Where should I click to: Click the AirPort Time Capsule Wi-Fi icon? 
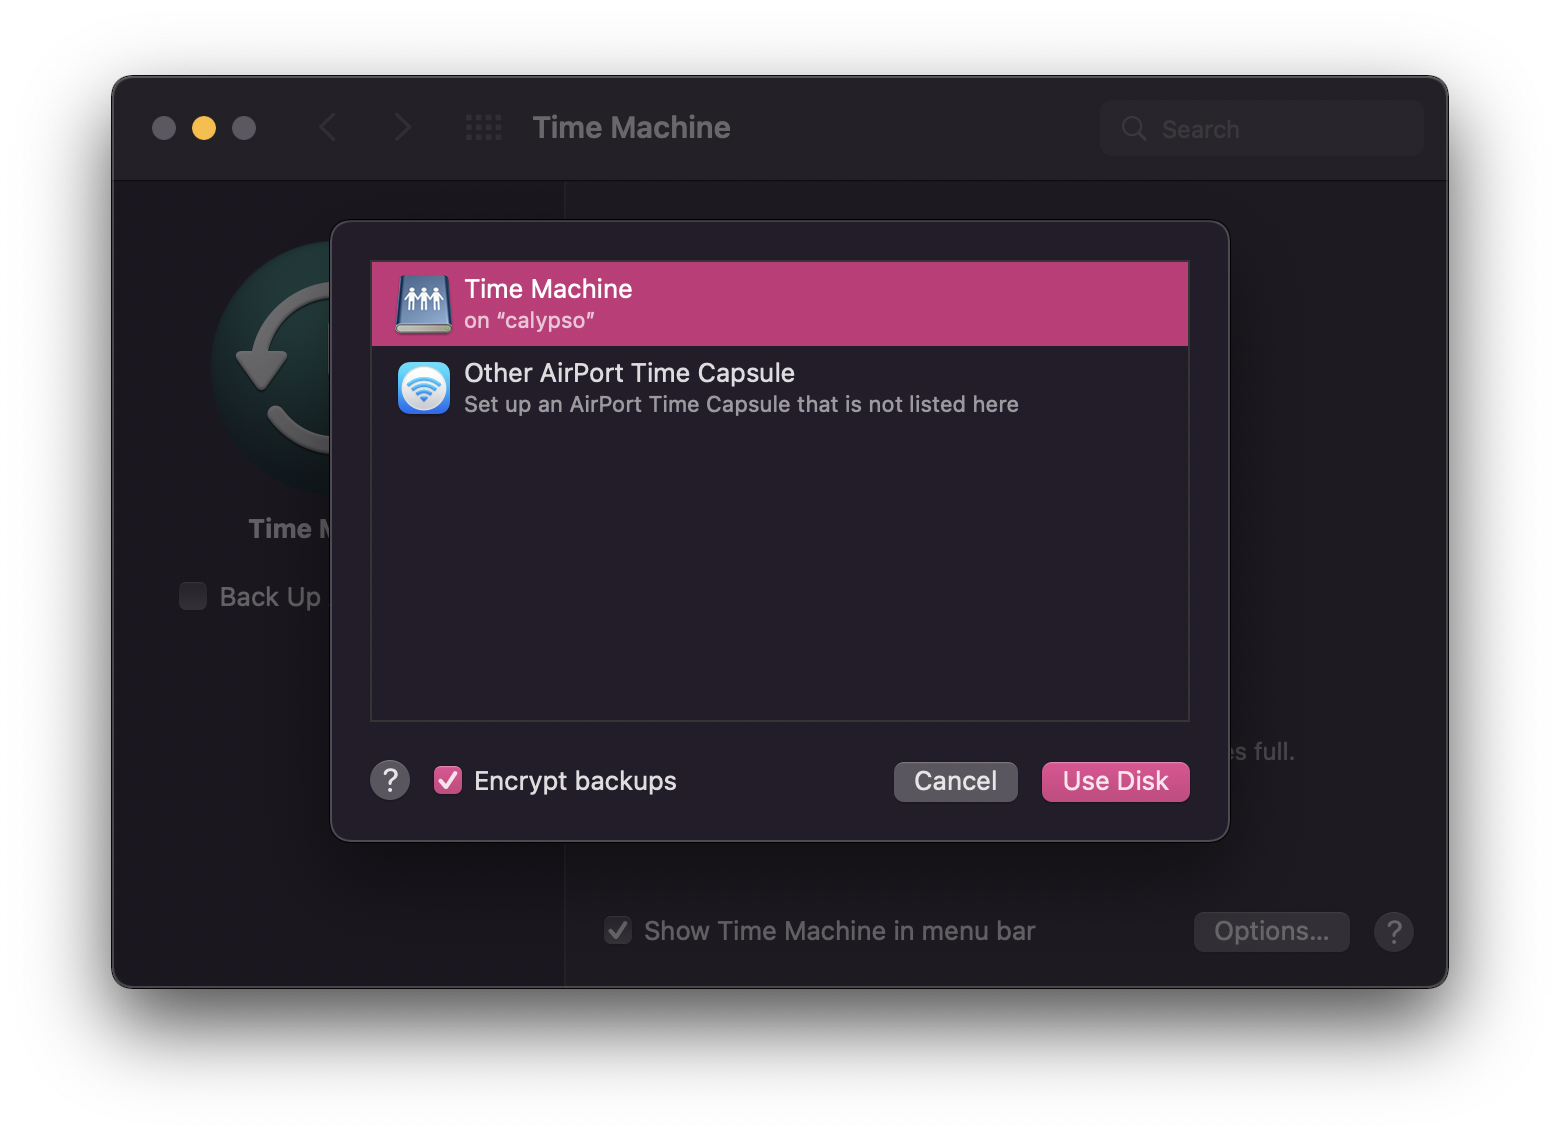point(424,388)
